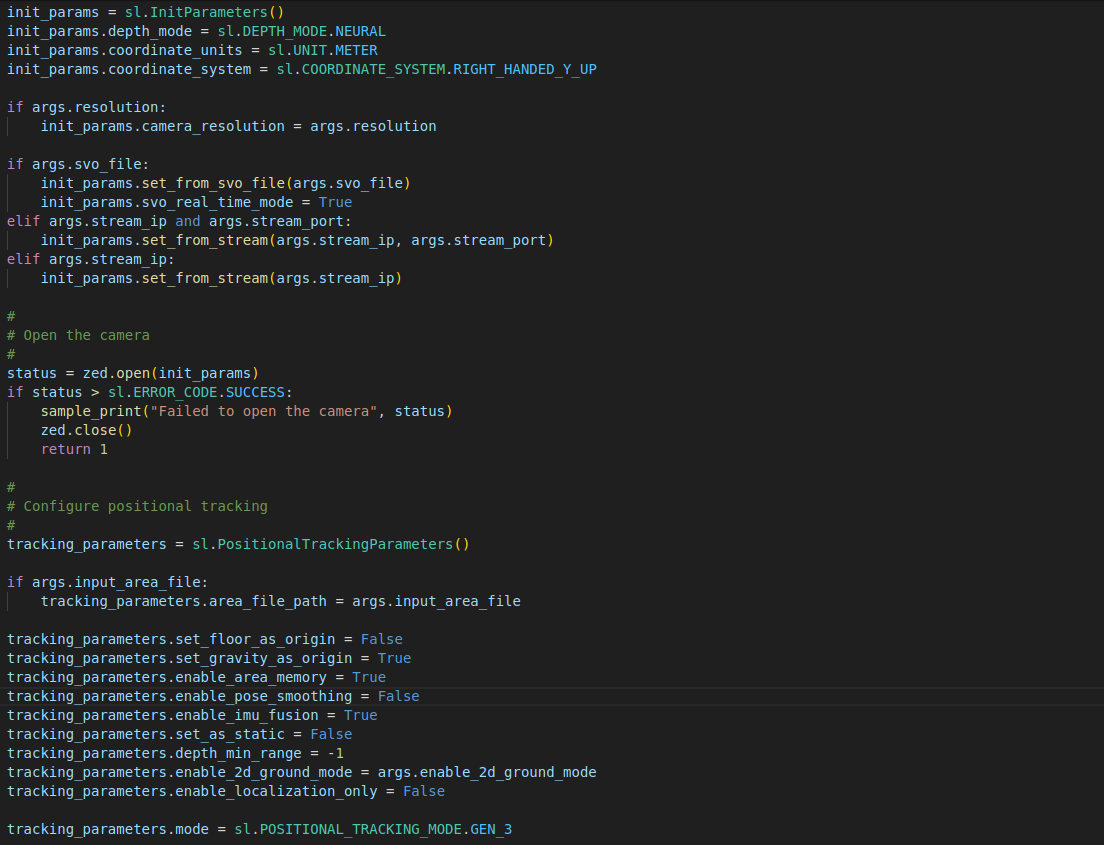Click the False value of enable_pose_smoothing
The image size is (1104, 845).
(398, 696)
